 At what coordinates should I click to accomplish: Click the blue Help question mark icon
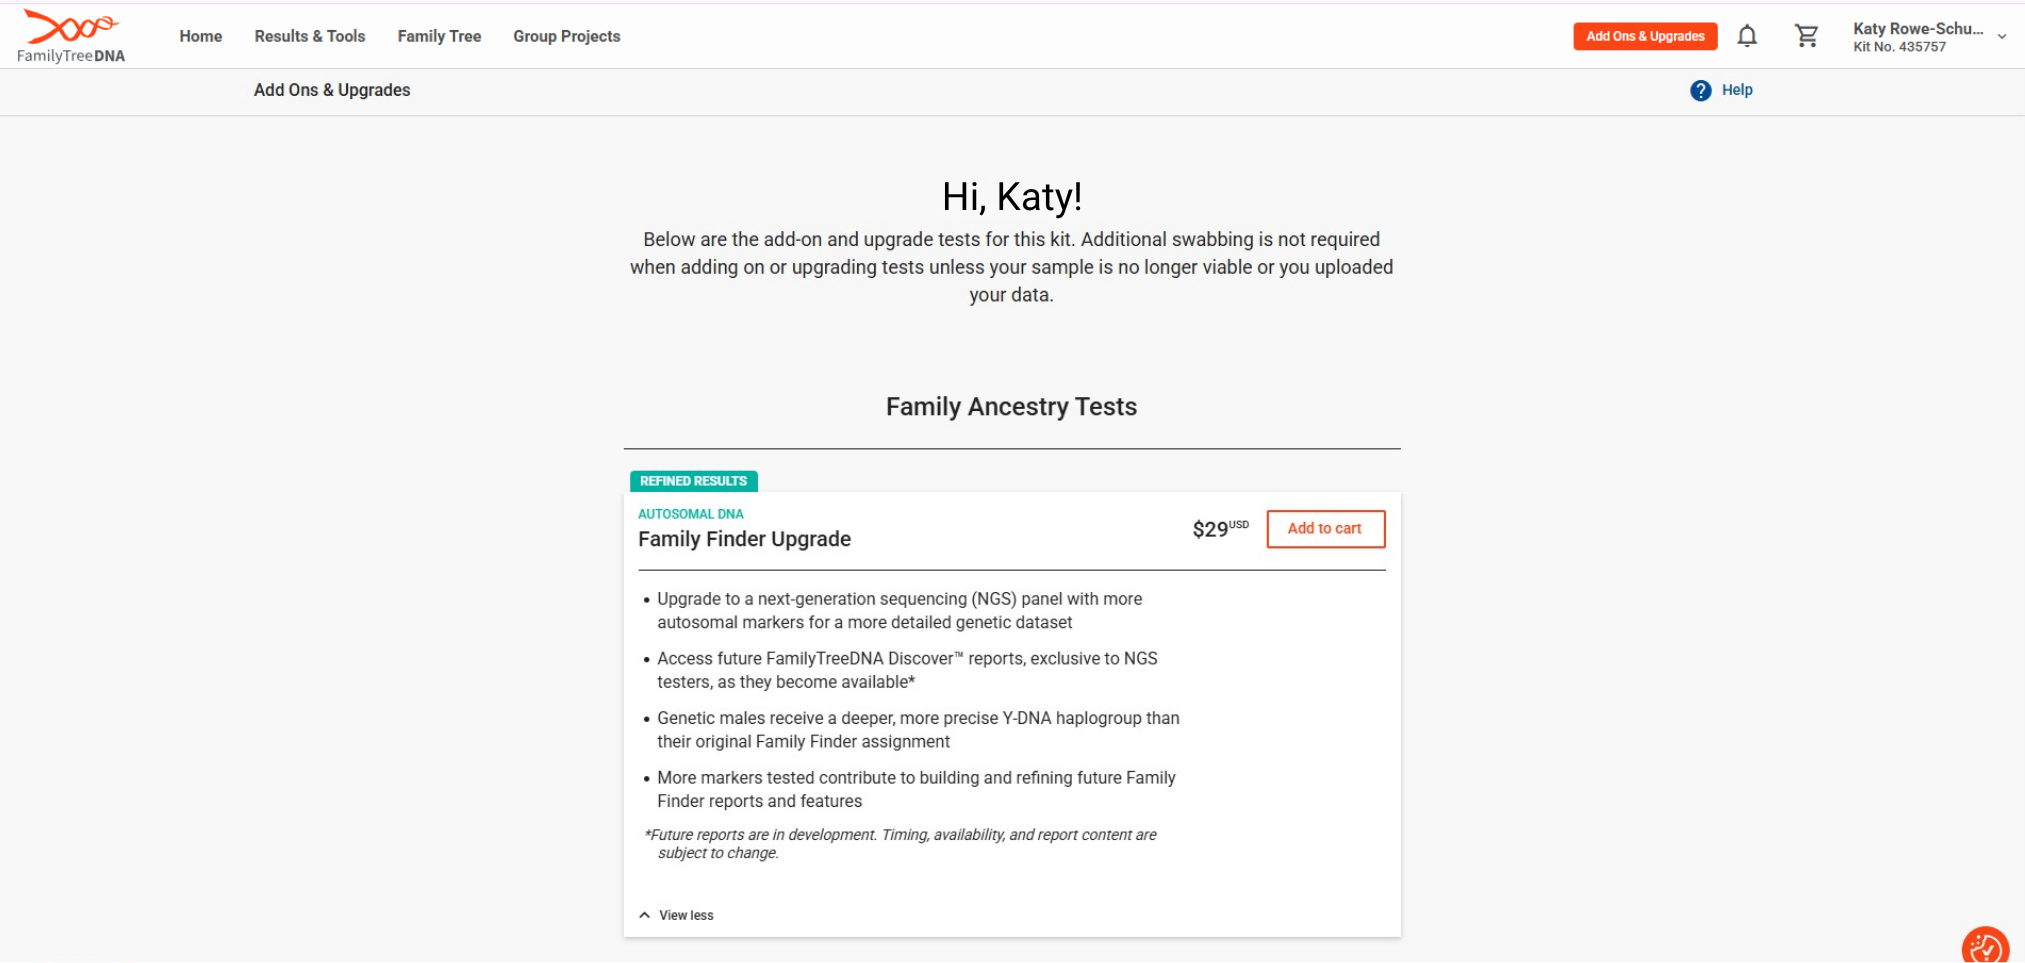1700,90
